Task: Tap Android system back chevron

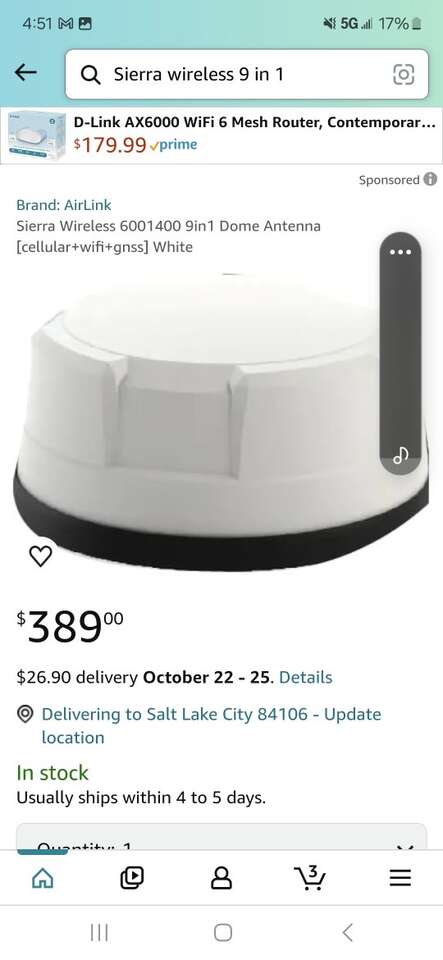Action: tap(347, 932)
